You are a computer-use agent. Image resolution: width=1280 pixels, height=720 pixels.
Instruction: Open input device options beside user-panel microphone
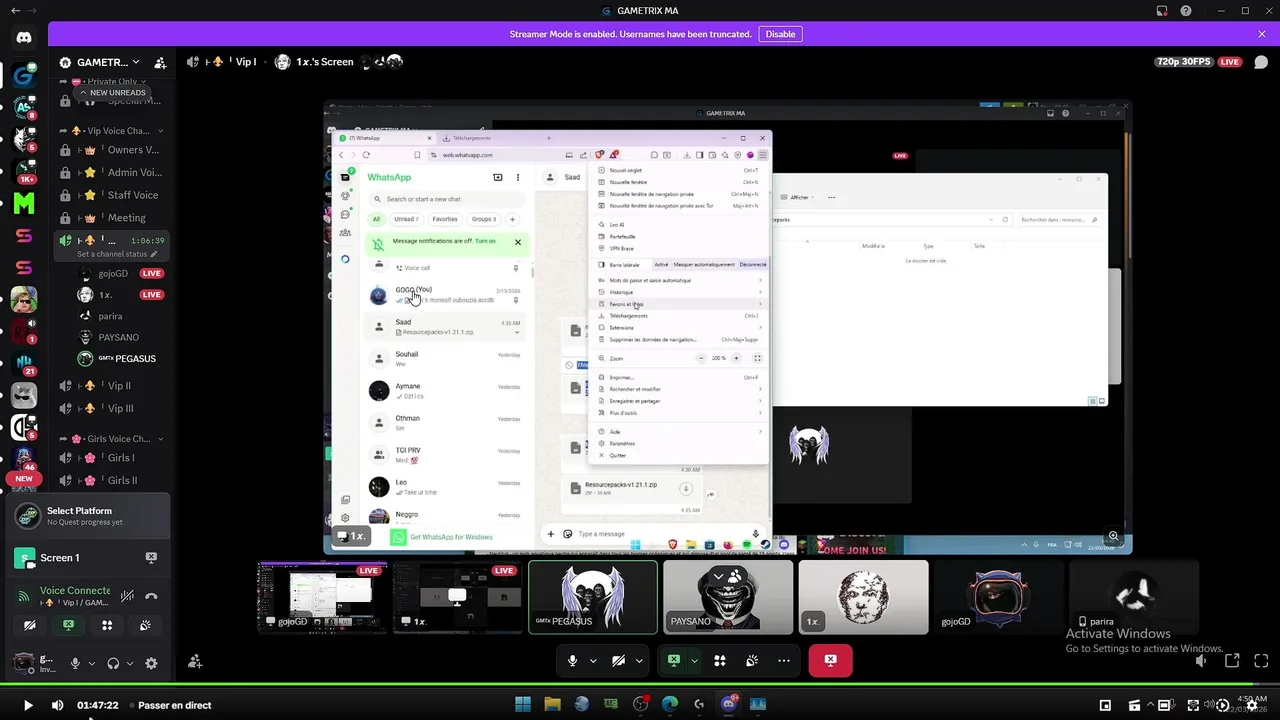(x=92, y=663)
